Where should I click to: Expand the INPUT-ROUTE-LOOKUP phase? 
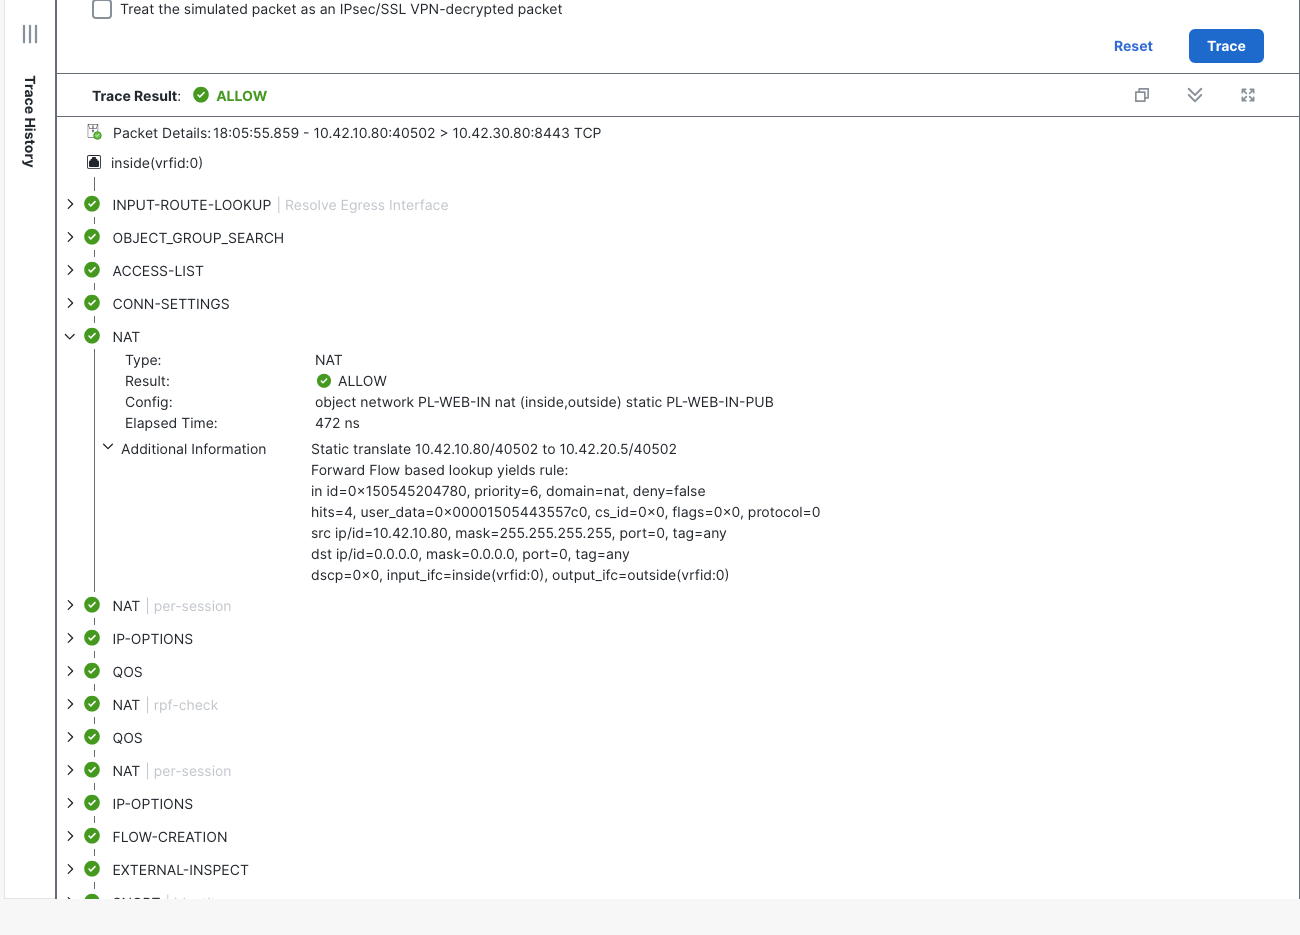click(70, 204)
